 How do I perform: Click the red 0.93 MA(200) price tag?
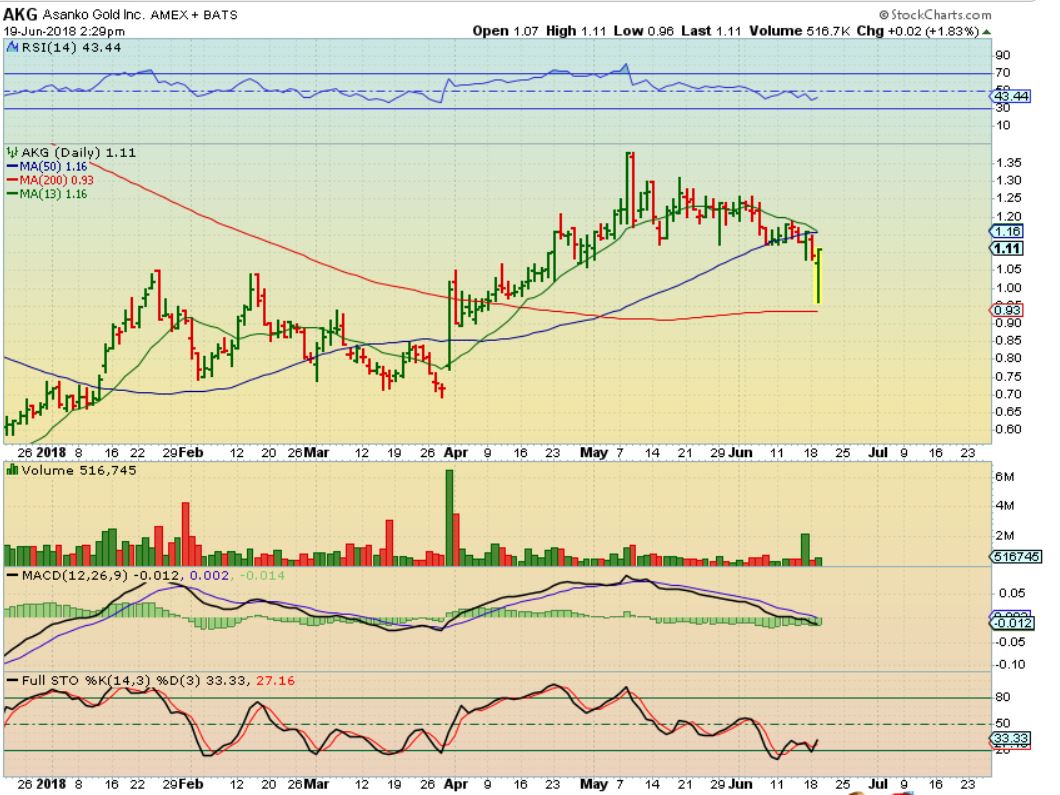tap(1007, 310)
